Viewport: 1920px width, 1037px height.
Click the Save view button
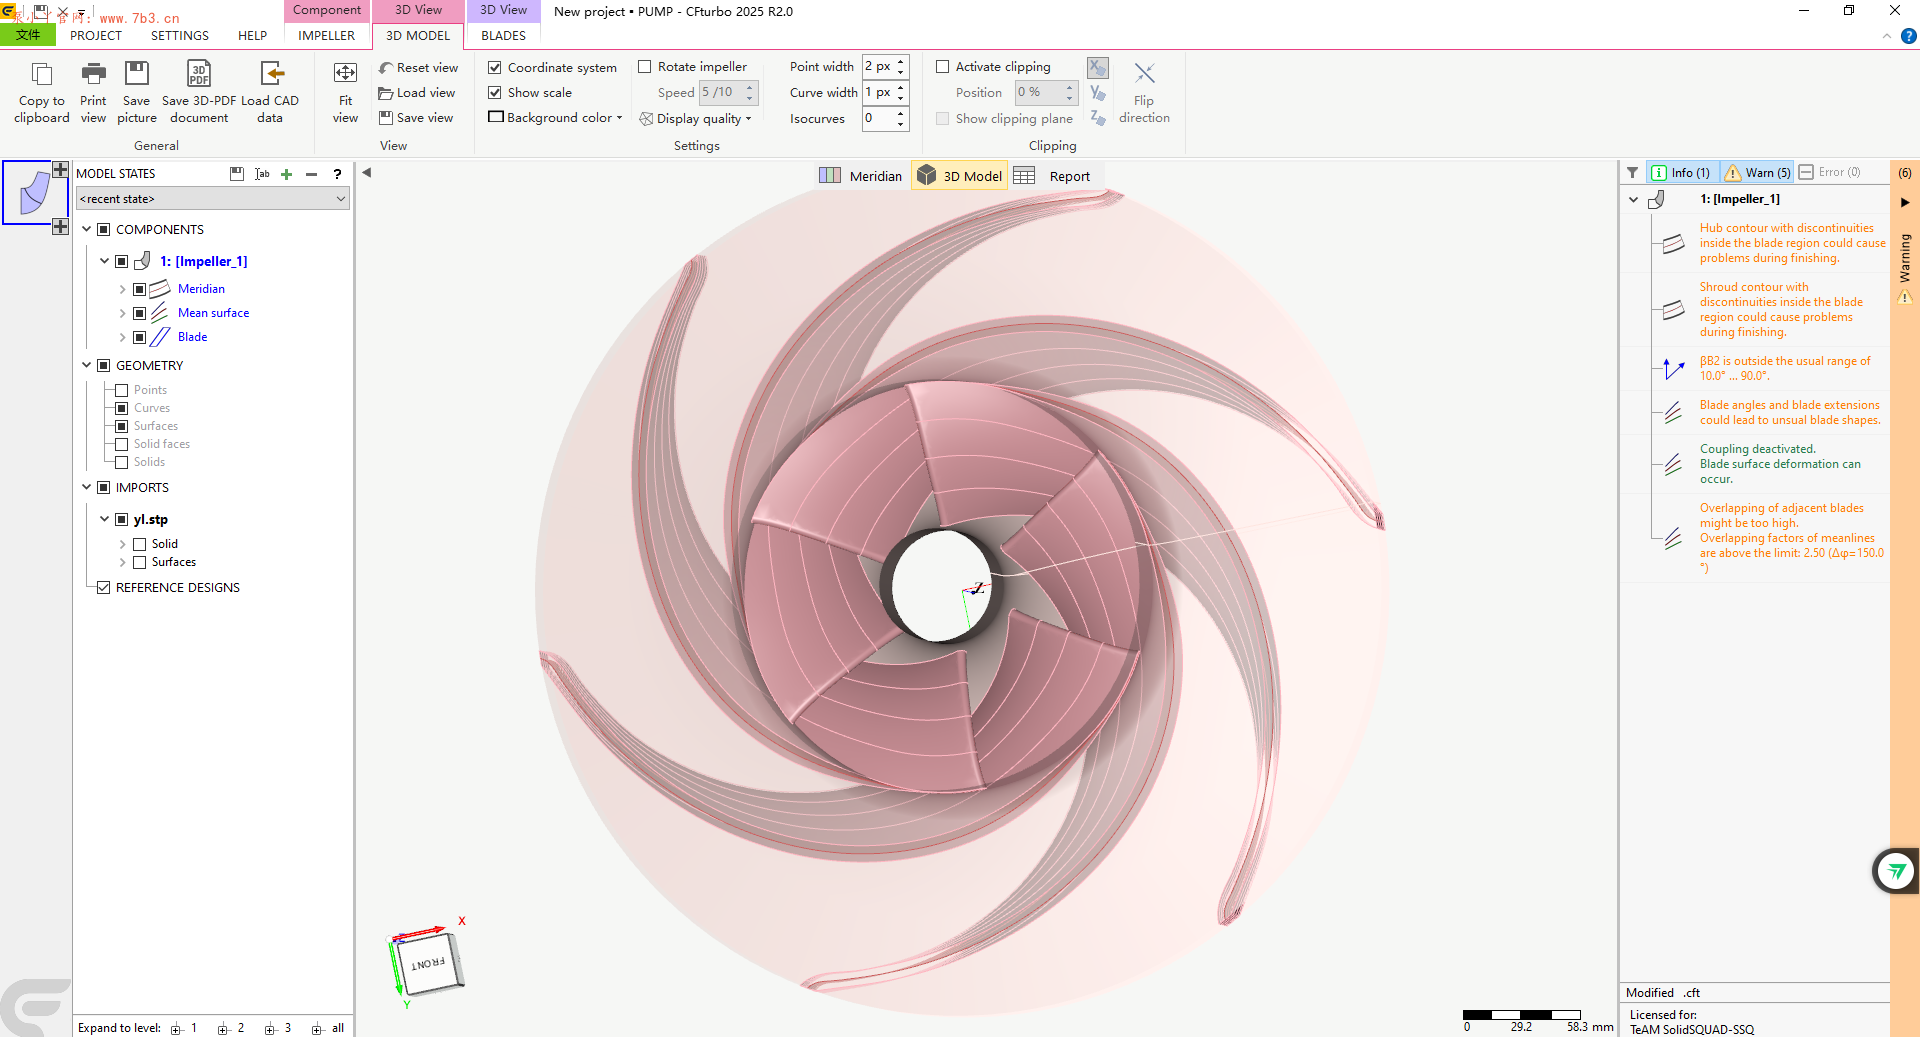click(416, 118)
